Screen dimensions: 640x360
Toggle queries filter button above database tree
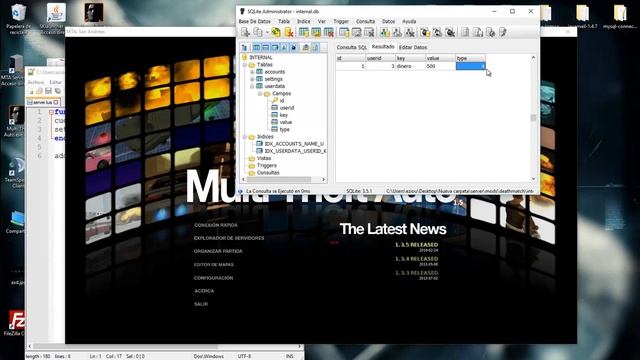[294, 48]
